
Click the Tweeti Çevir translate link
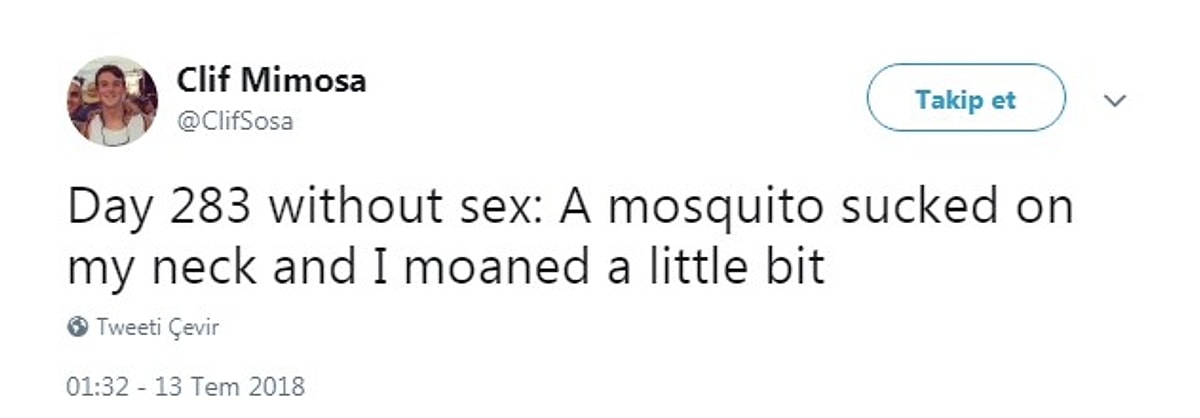[x=156, y=327]
